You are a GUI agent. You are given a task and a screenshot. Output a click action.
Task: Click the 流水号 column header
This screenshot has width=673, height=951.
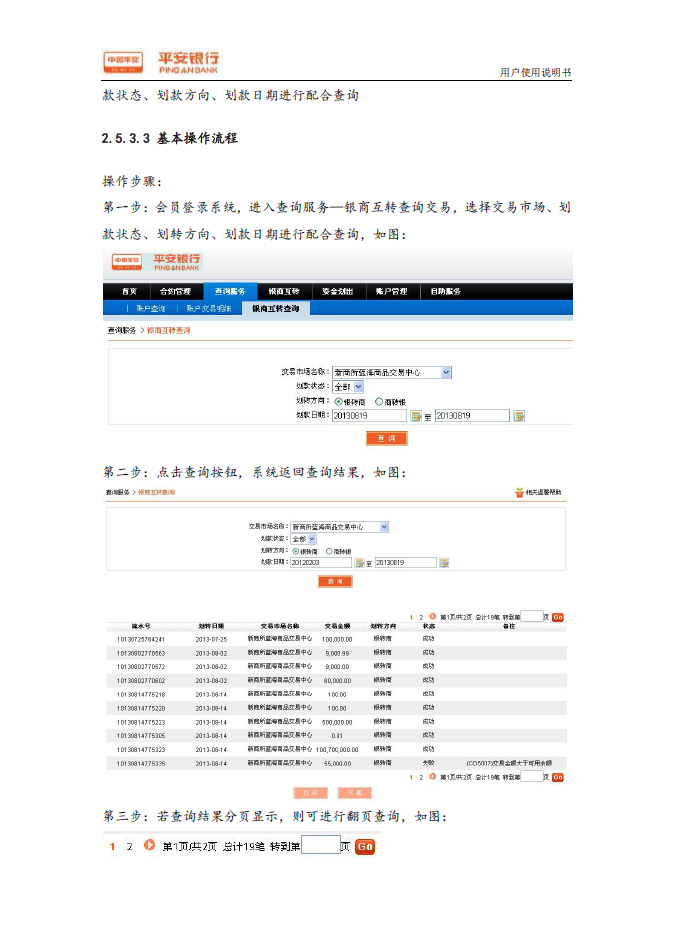(x=141, y=626)
